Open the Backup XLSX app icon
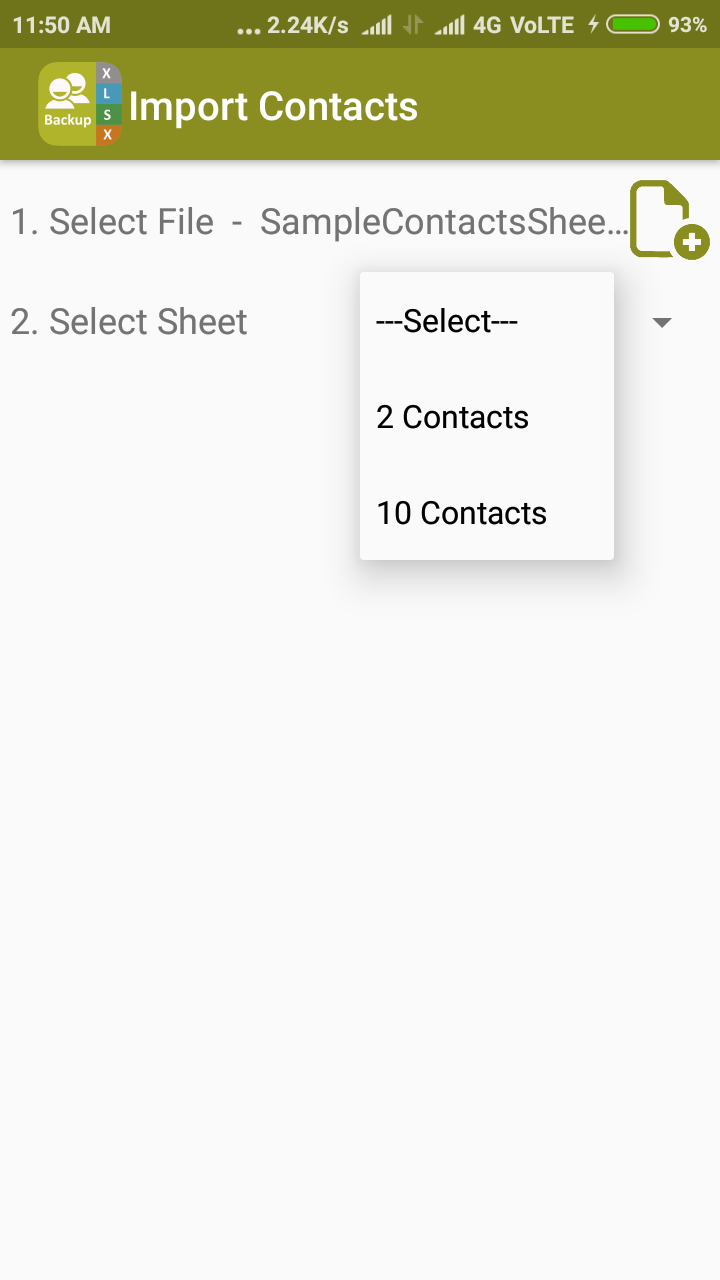 coord(80,104)
